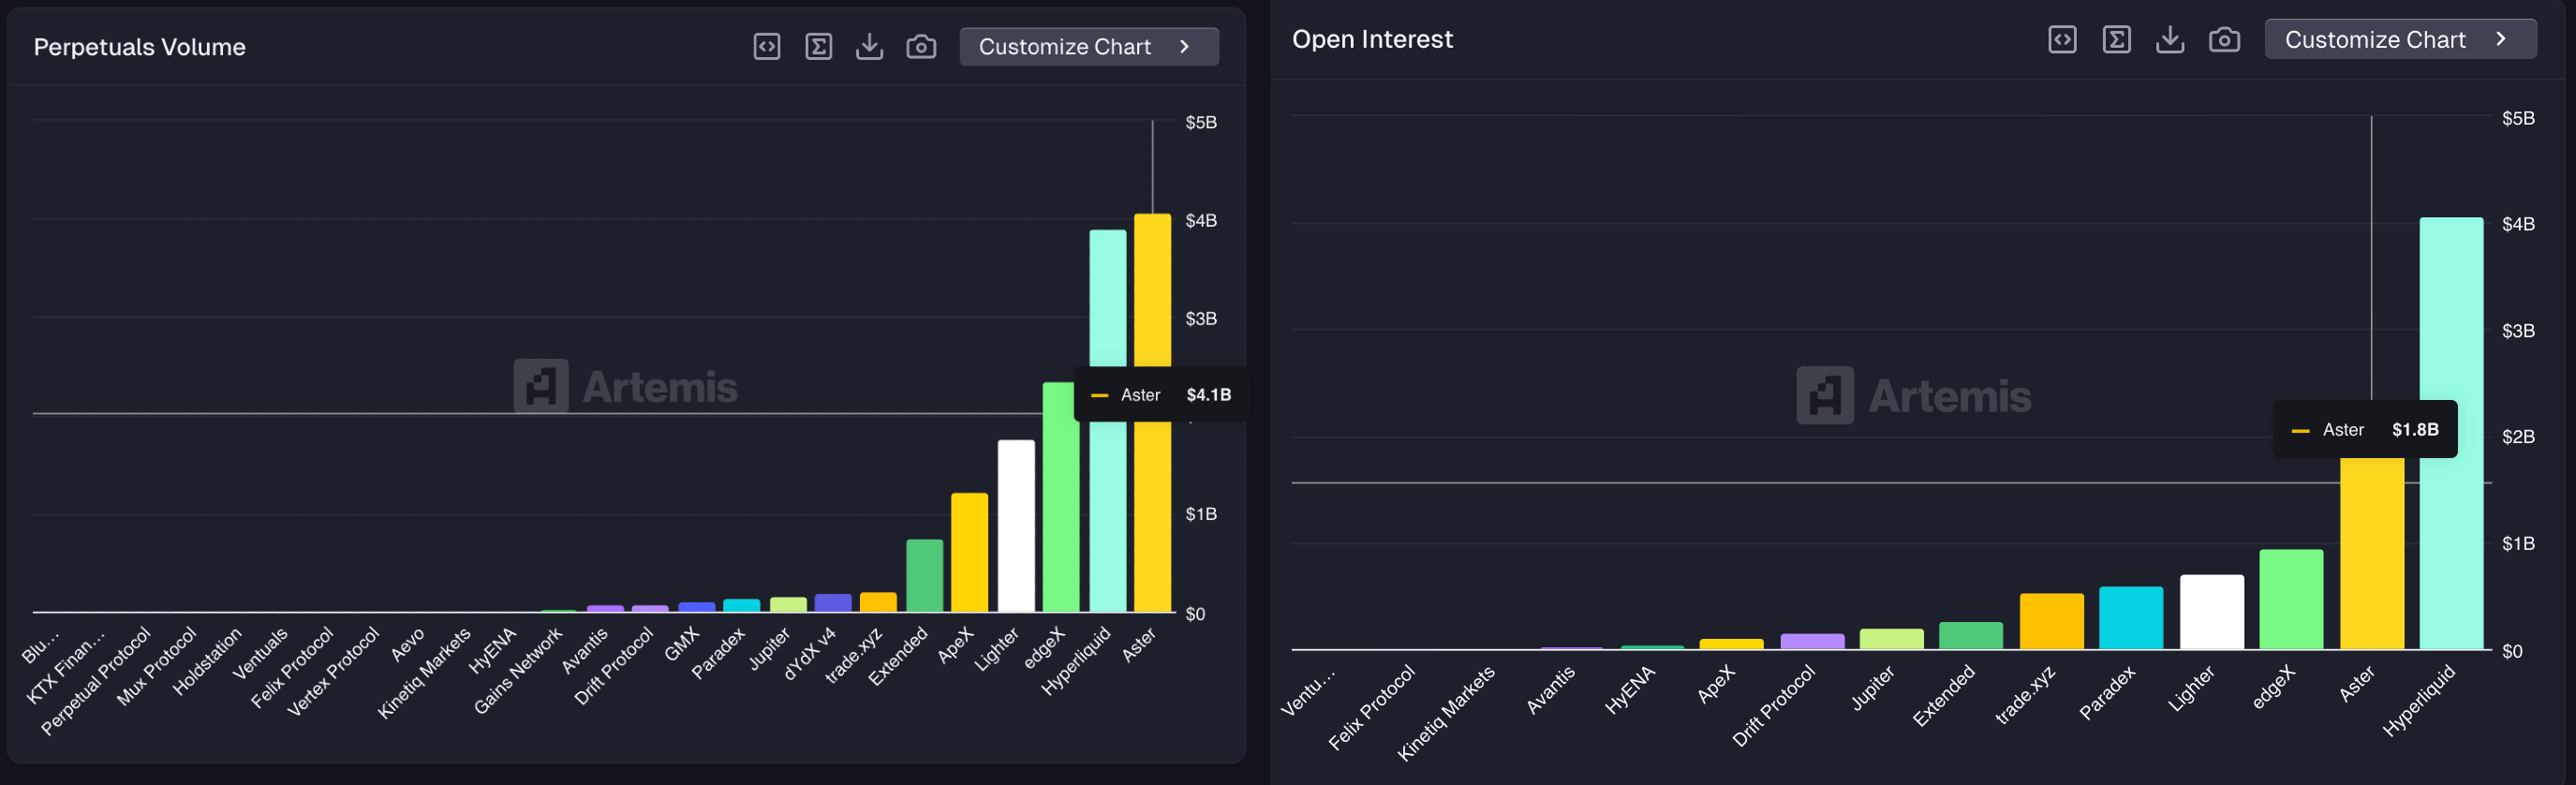Click the ApeX bar in Perpetuals Volume
Image resolution: width=2576 pixels, height=785 pixels.
[x=969, y=551]
